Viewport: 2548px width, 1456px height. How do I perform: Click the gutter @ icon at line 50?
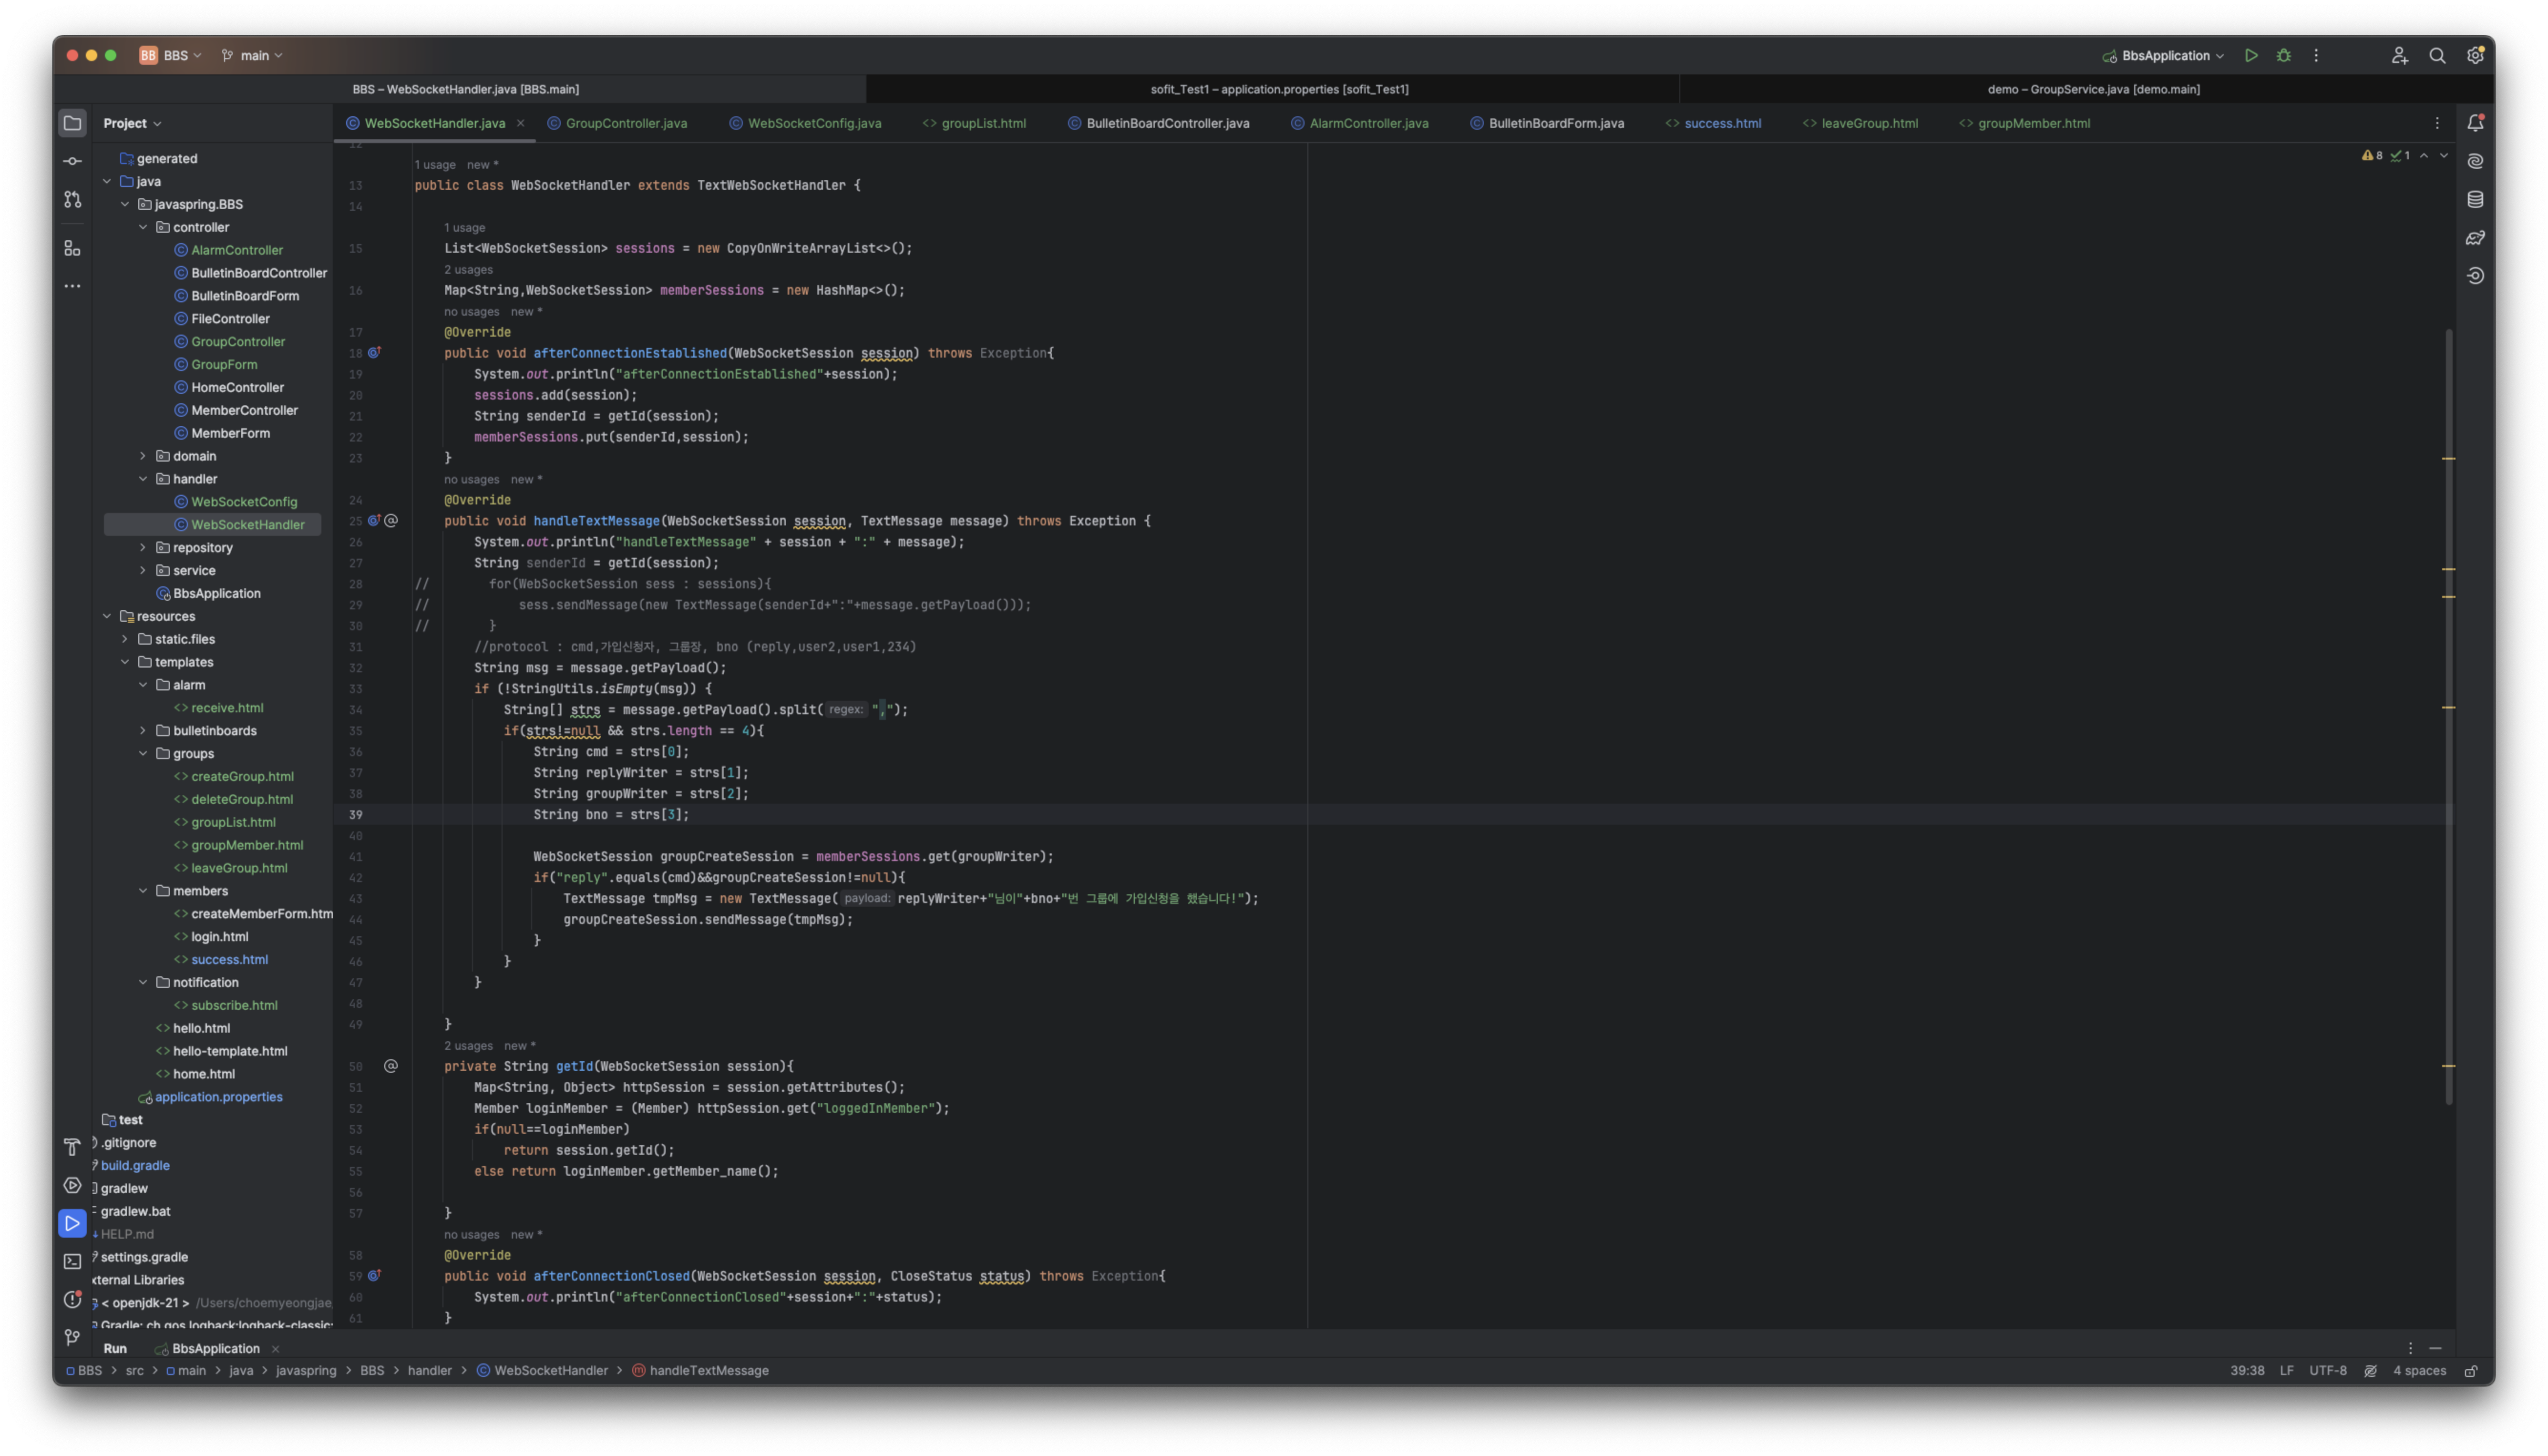click(x=391, y=1066)
